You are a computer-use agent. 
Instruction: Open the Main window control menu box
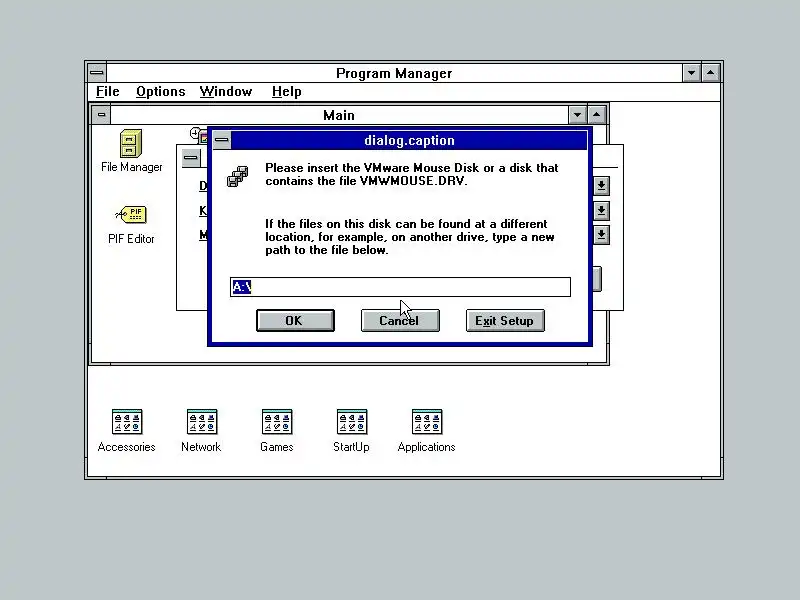coord(101,115)
